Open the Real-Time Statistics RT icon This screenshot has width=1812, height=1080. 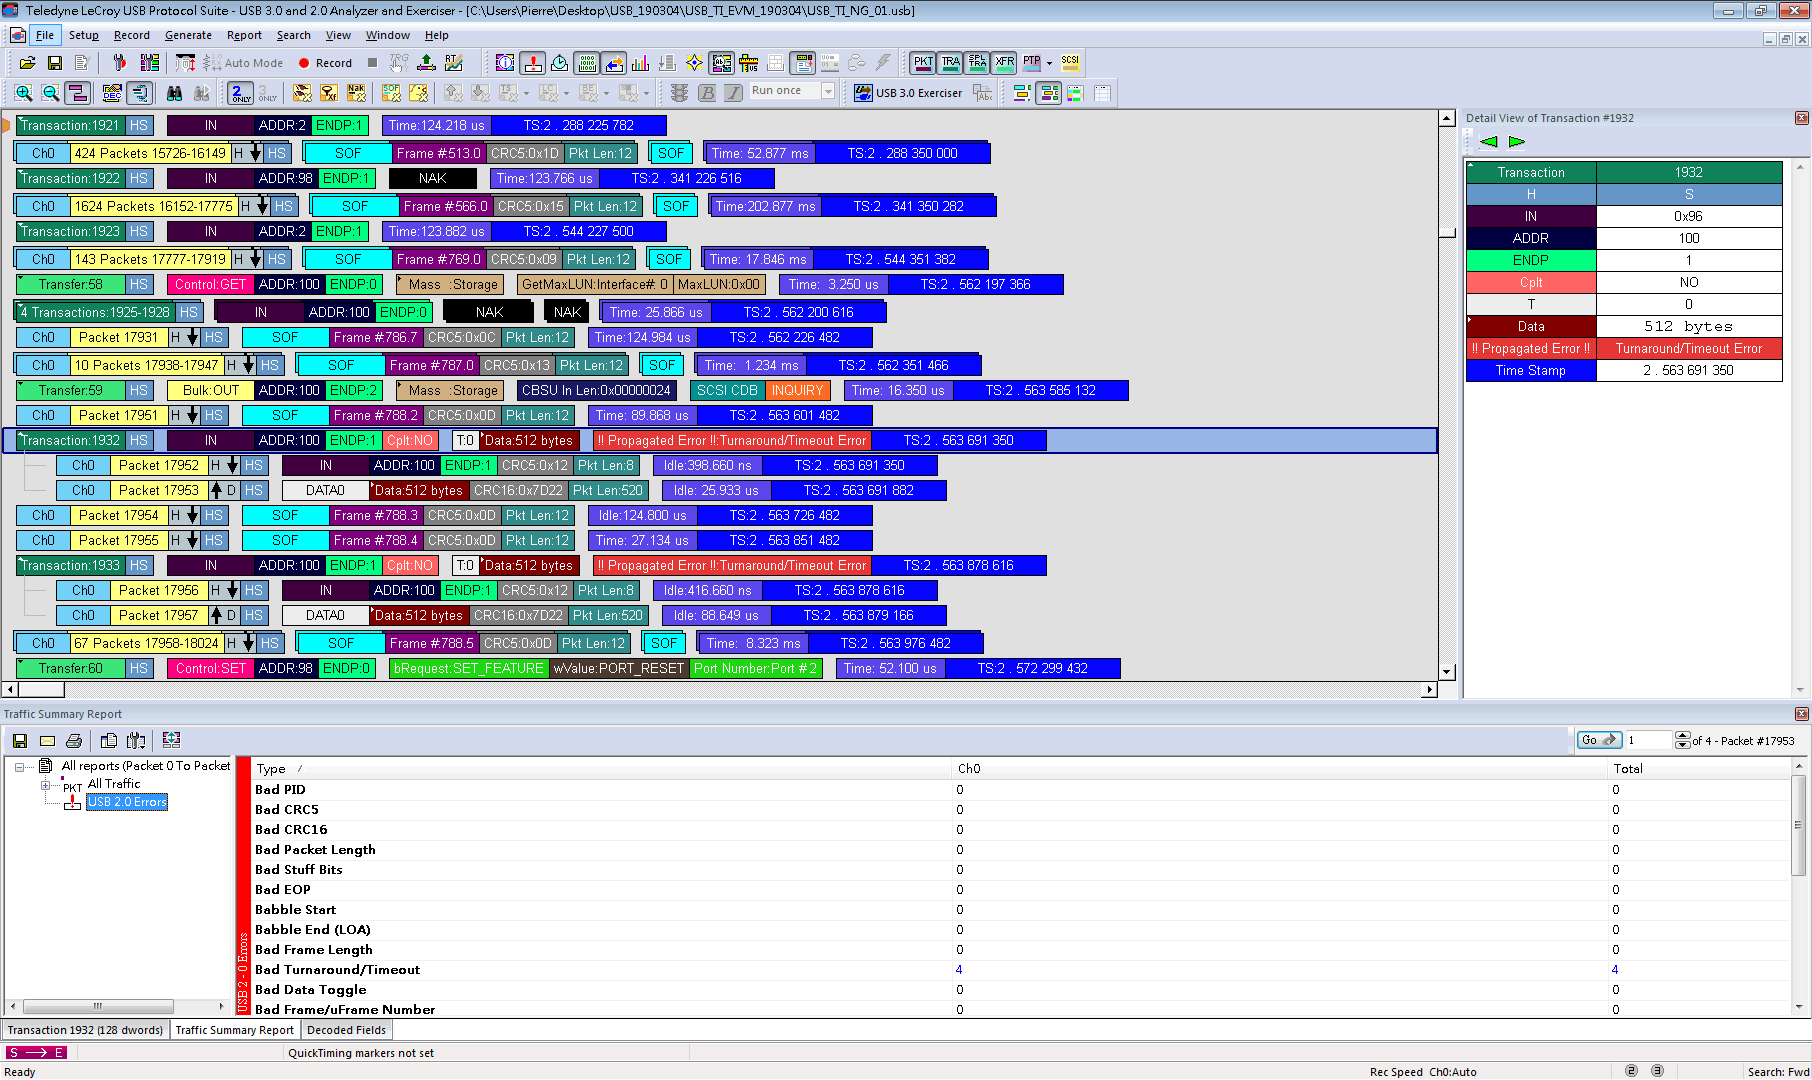[454, 63]
